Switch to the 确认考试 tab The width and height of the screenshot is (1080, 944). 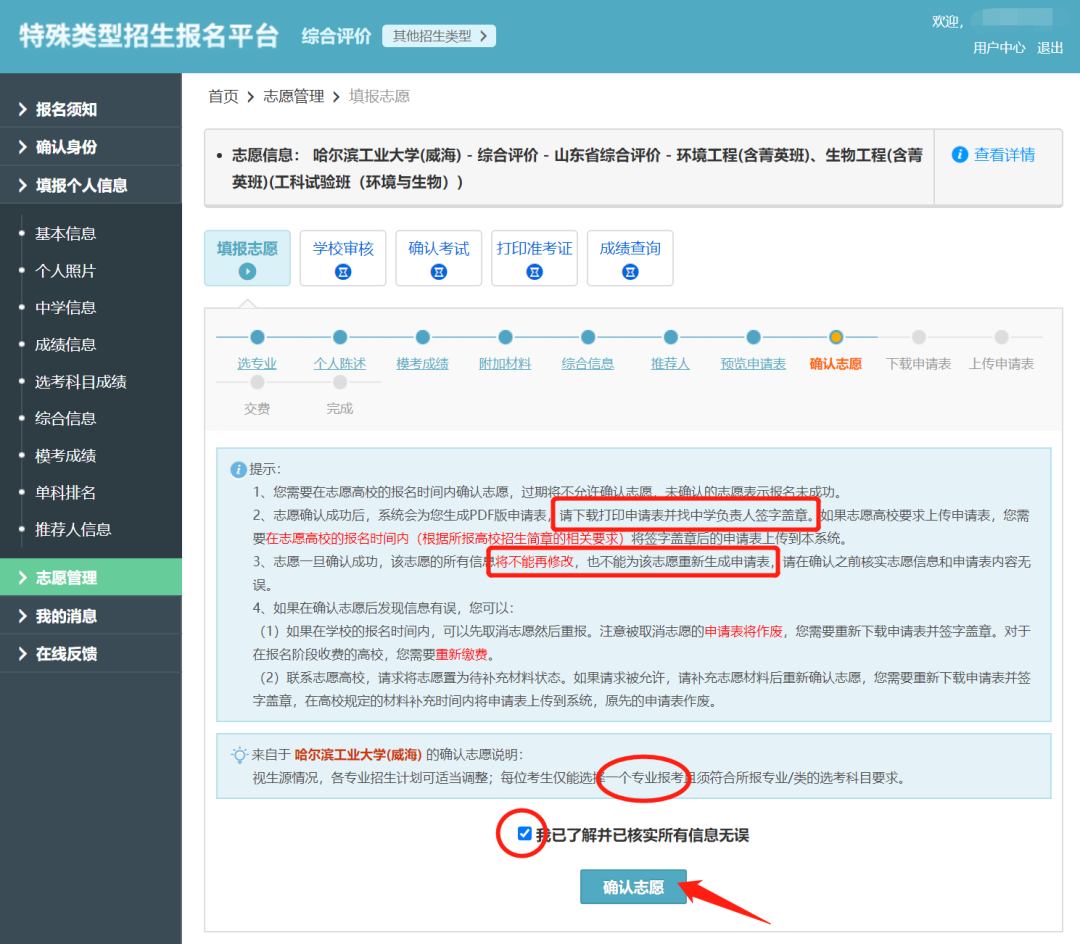(439, 258)
